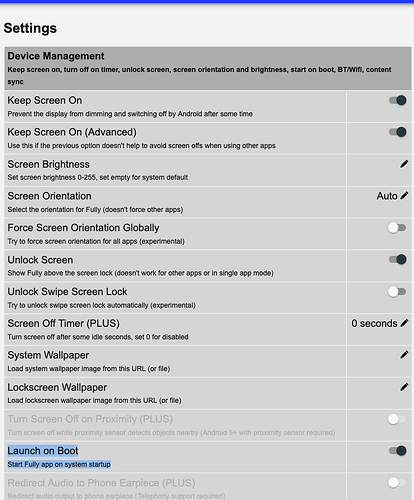Click the Settings page heading
The image size is (414, 500).
(30, 28)
